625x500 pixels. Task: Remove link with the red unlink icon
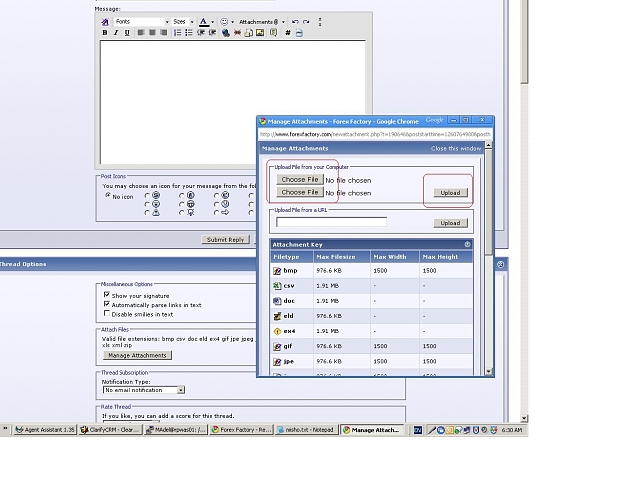(x=237, y=33)
